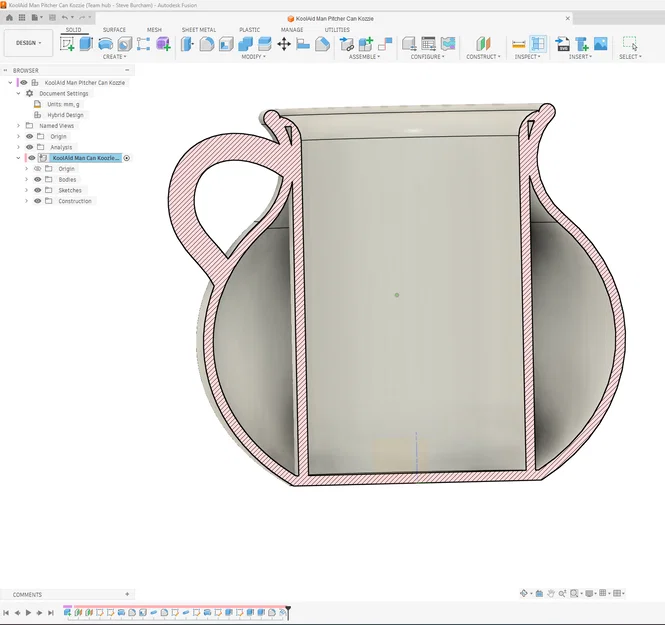Select the Create Sketch tool
The image size is (665, 625).
click(x=67, y=44)
